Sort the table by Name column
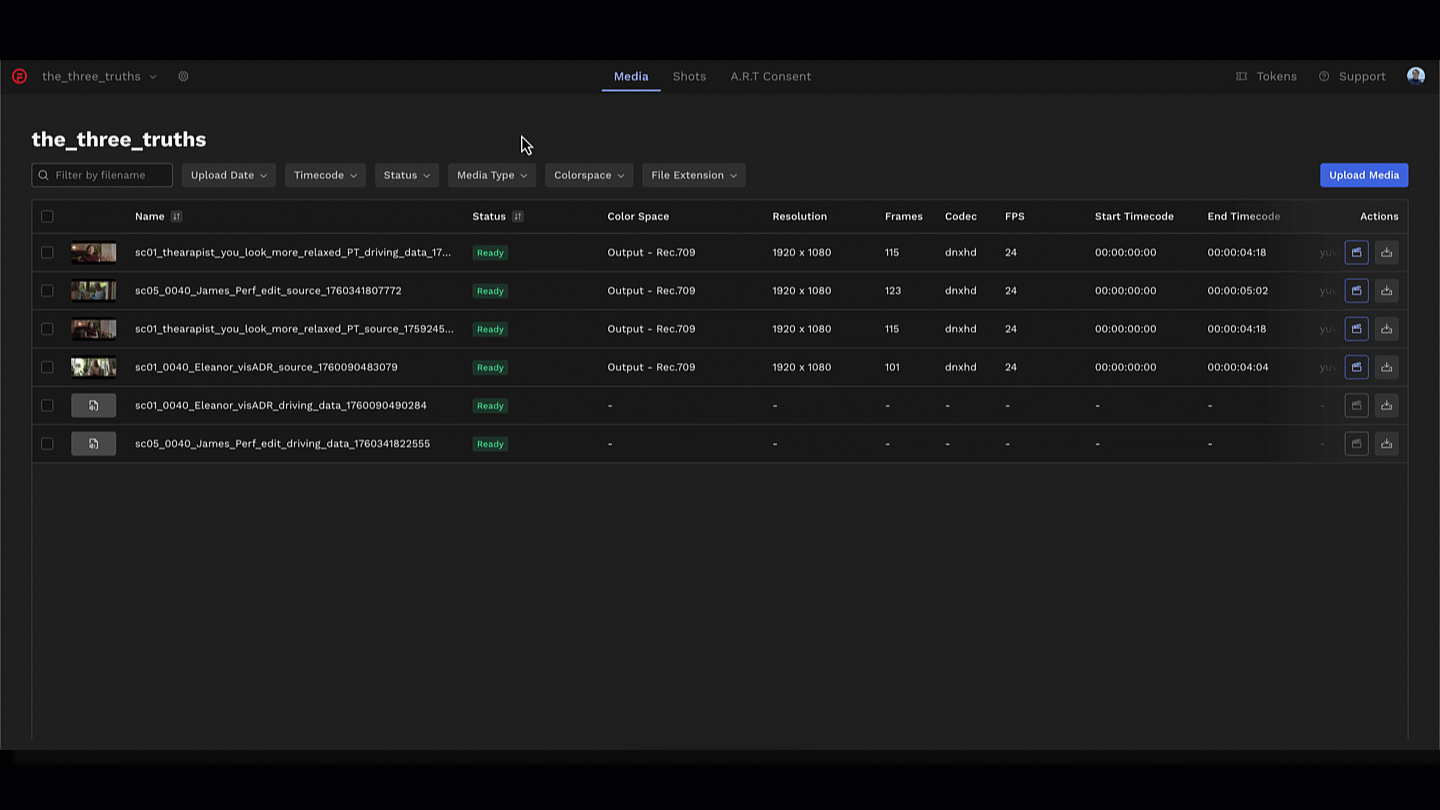Viewport: 1440px width, 810px height. (176, 217)
